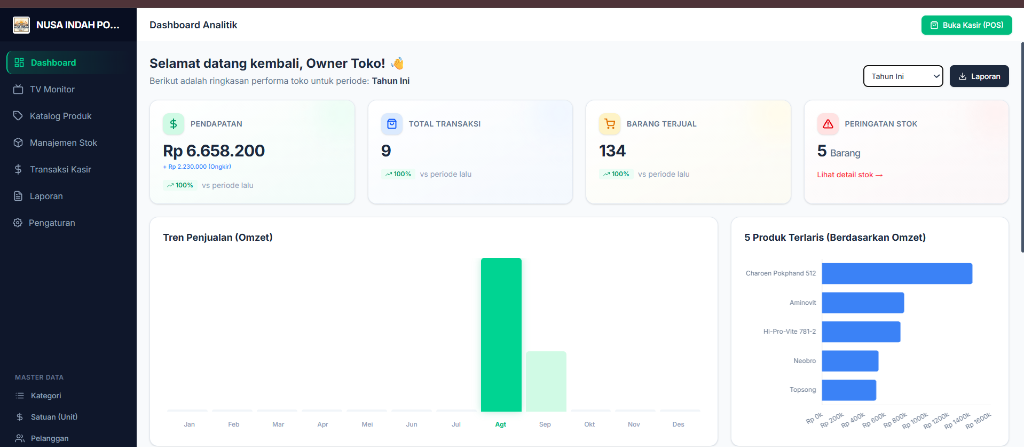Click the warning triangle icon on Peringatan Stok card

[828, 124]
